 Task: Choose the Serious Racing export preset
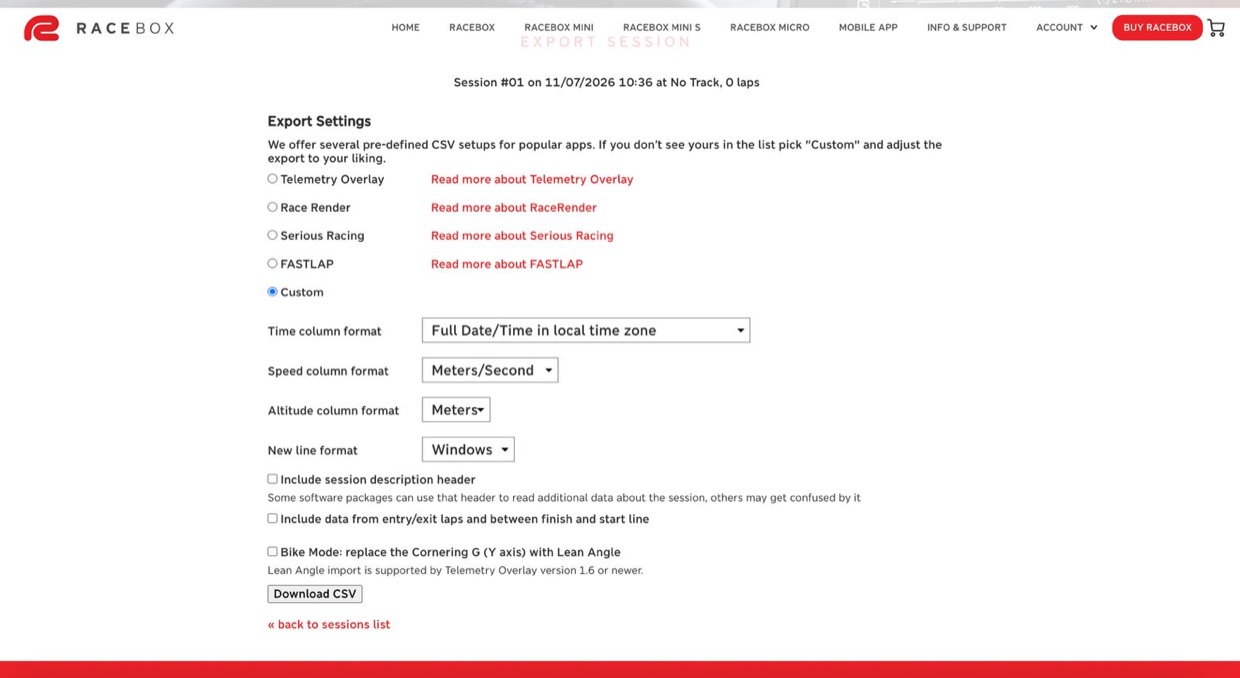272,235
